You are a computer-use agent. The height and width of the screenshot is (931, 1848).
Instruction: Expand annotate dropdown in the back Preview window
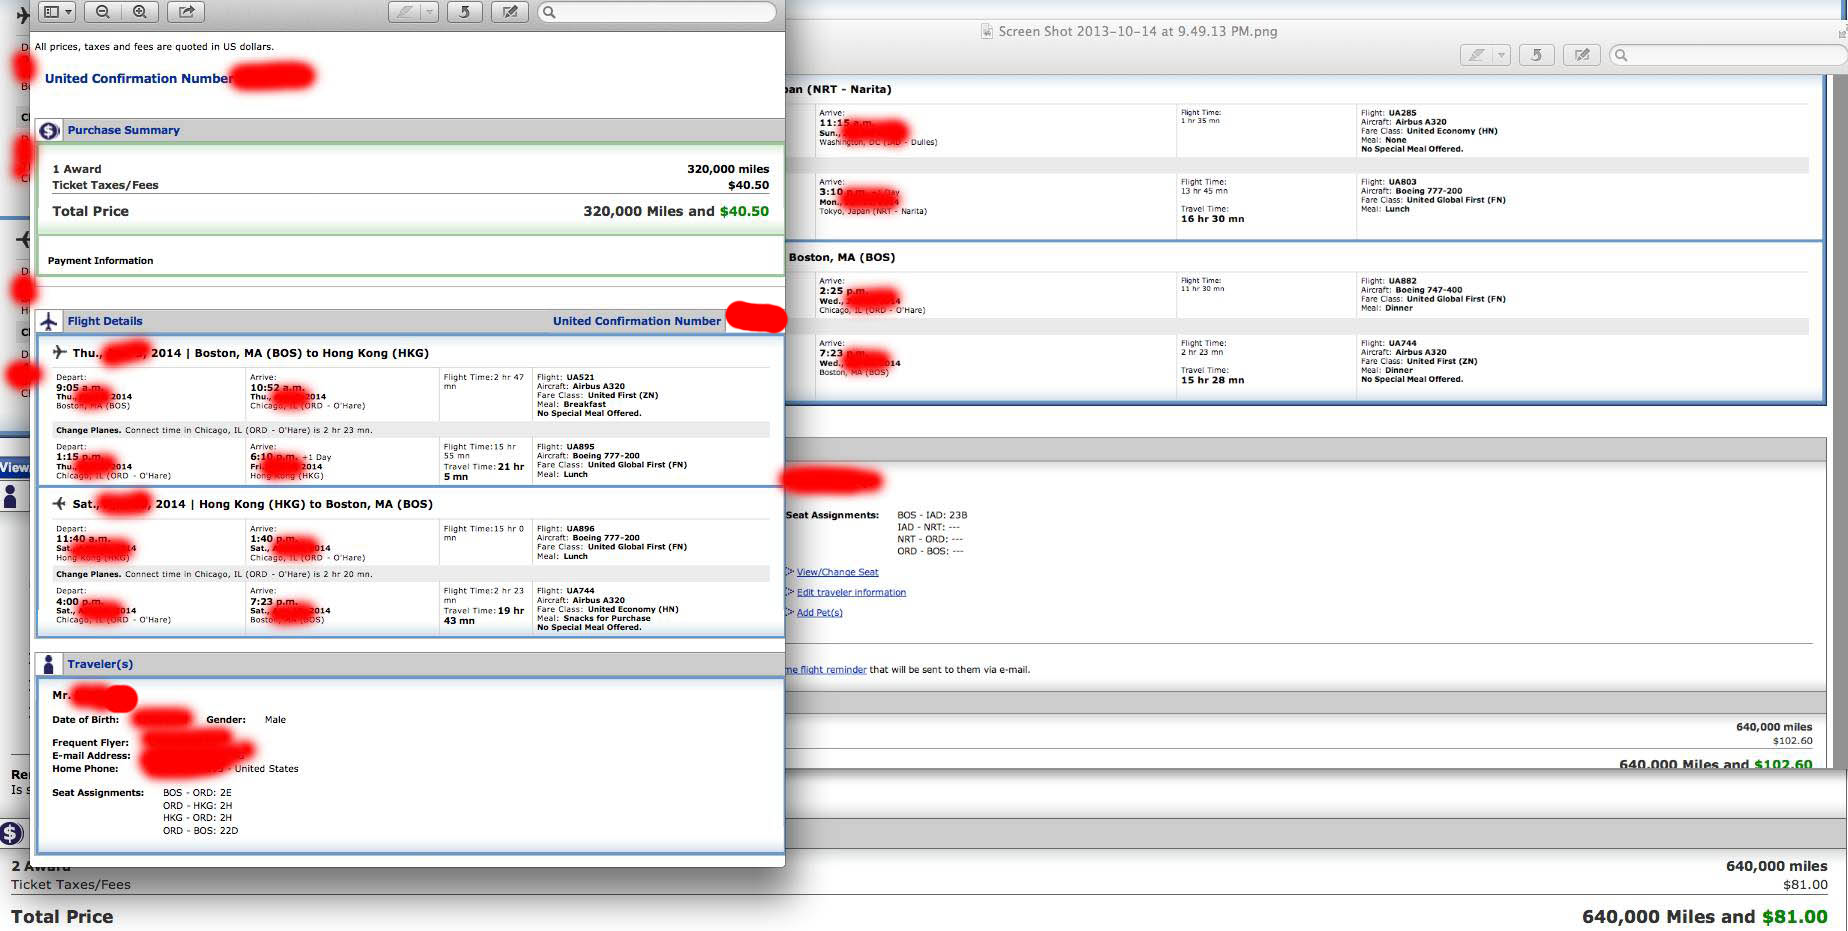pyautogui.click(x=1502, y=55)
